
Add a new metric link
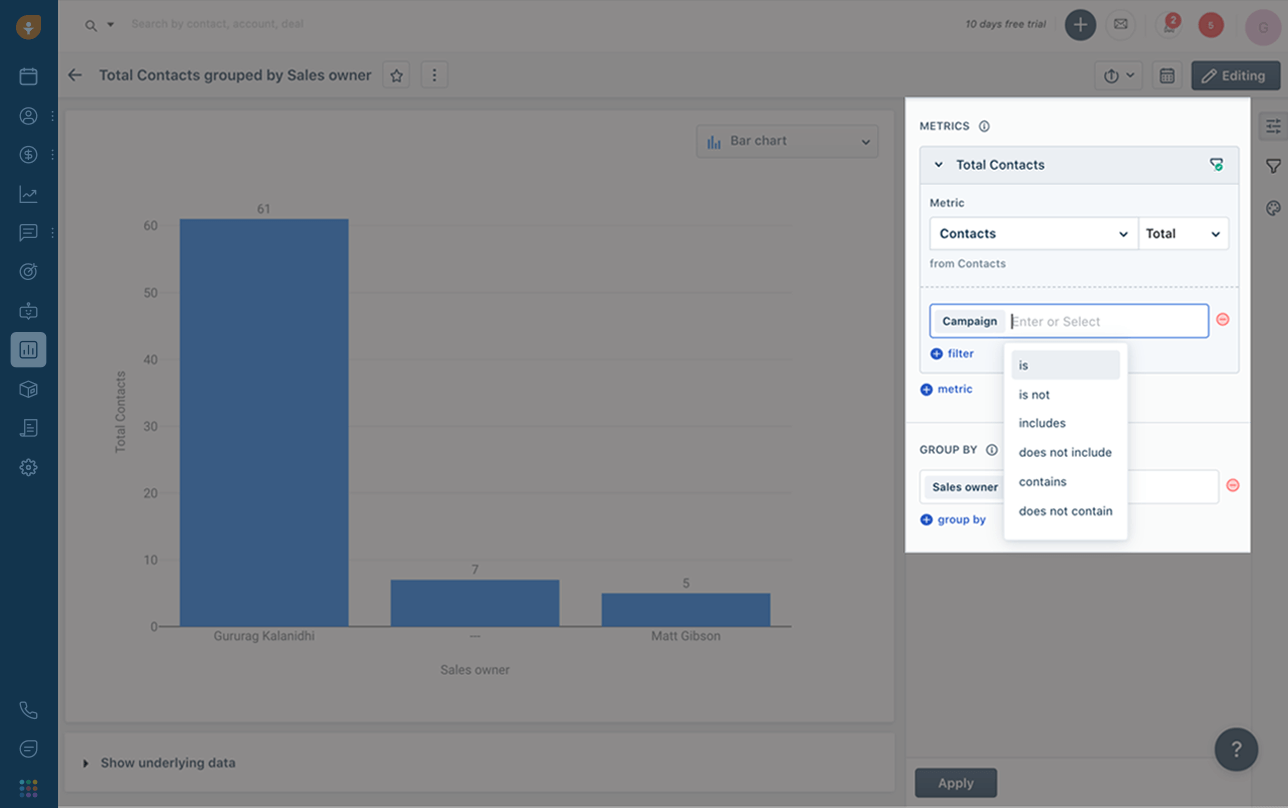click(x=946, y=389)
